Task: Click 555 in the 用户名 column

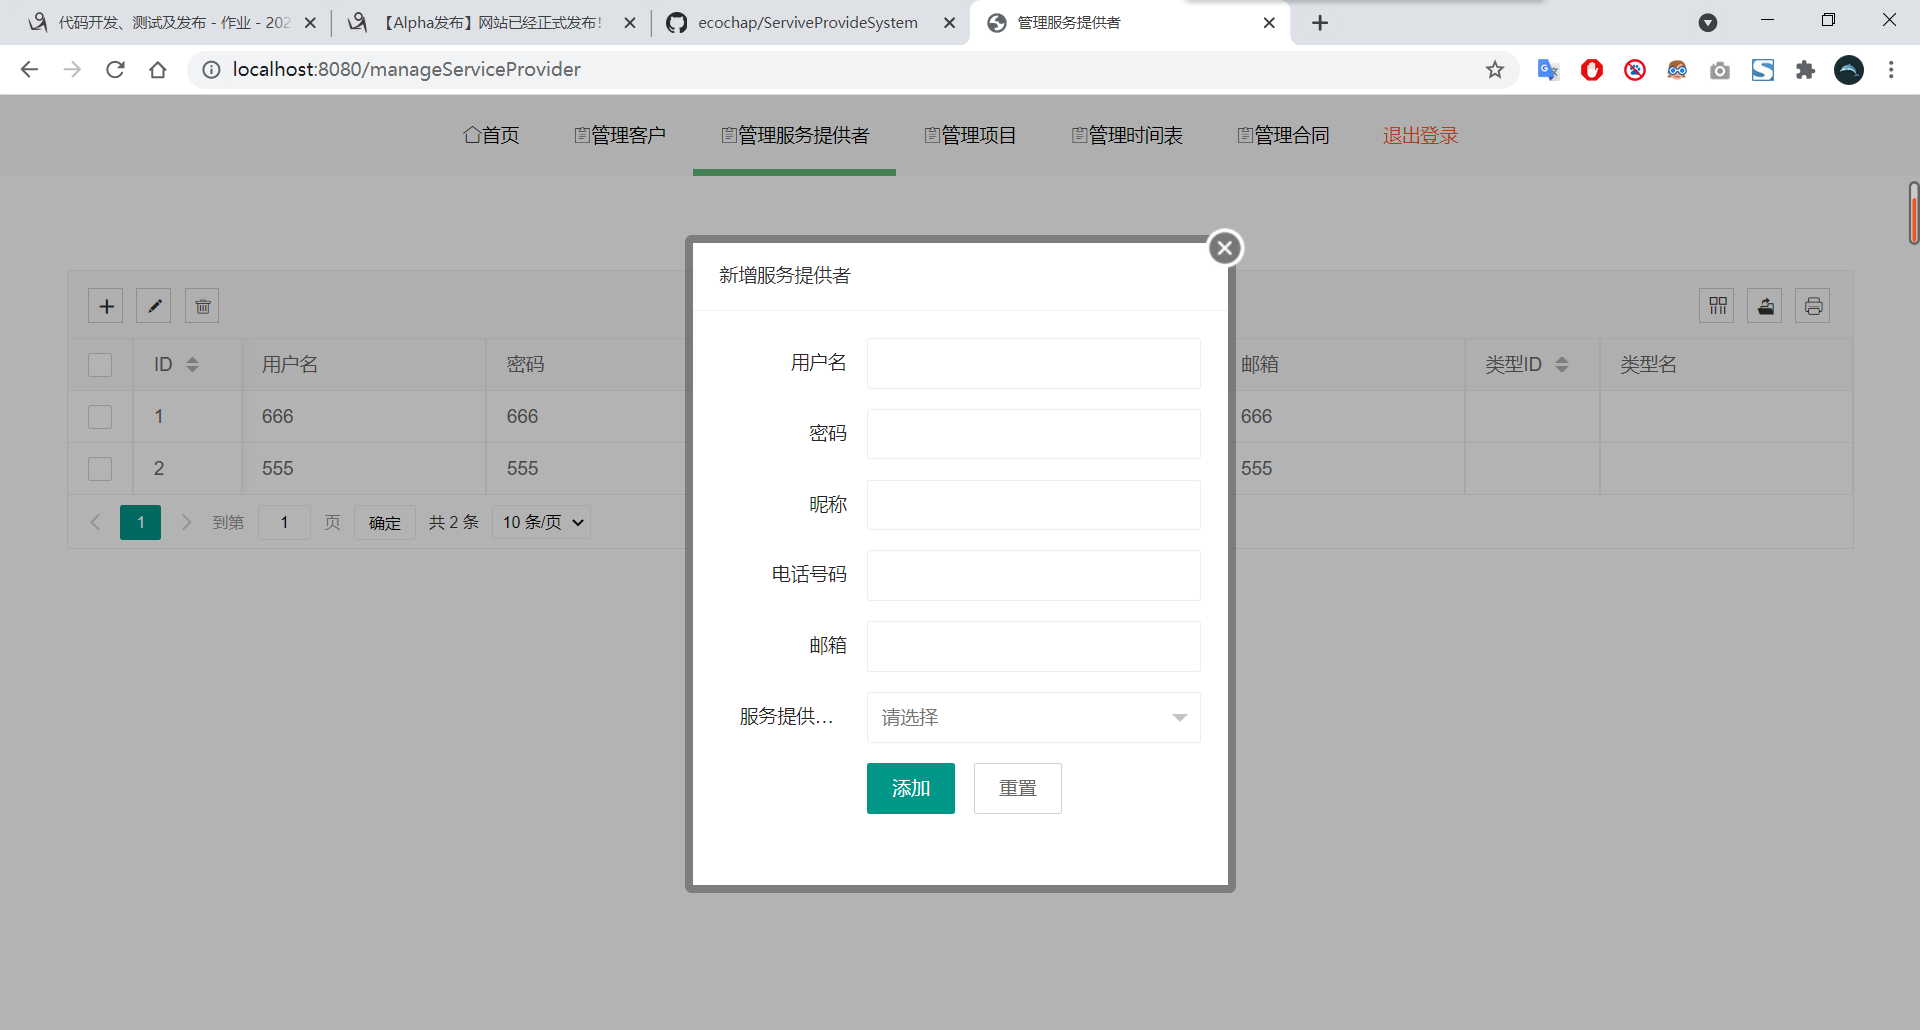Action: coord(277,469)
